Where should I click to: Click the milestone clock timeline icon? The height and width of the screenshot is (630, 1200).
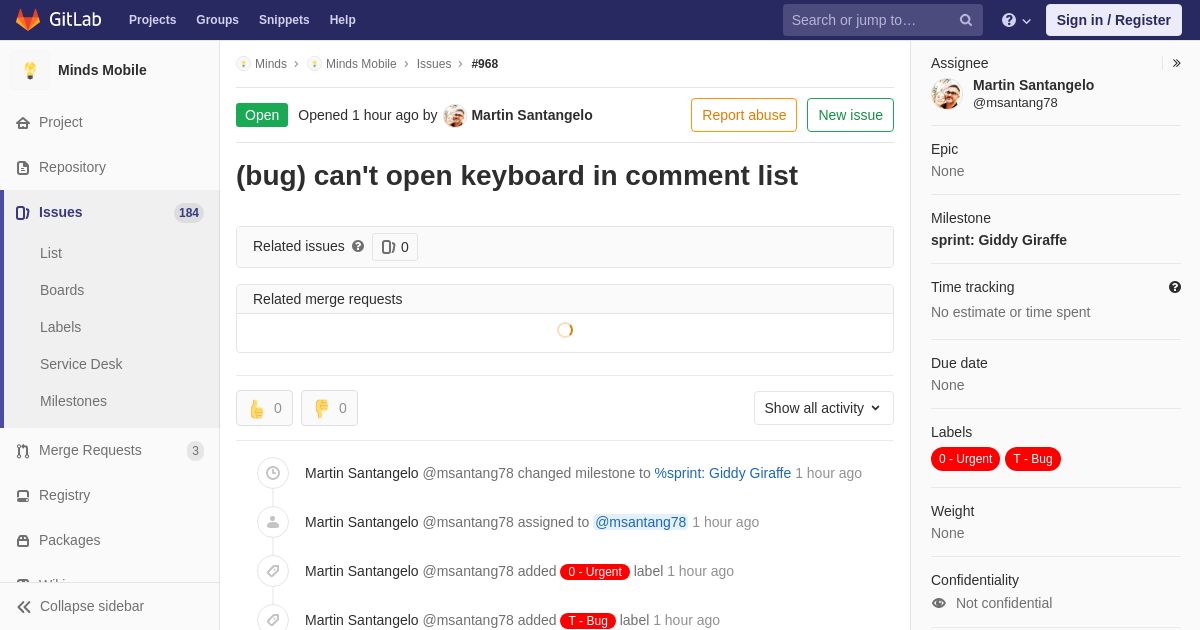(x=273, y=473)
